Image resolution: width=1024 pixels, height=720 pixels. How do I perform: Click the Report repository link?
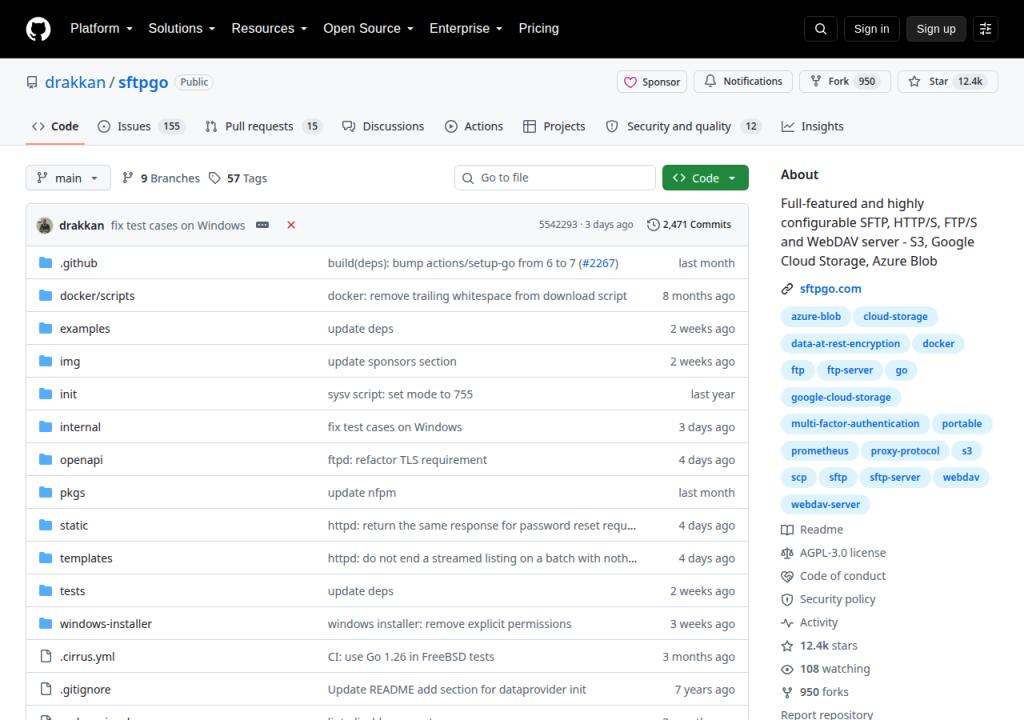pyautogui.click(x=827, y=714)
